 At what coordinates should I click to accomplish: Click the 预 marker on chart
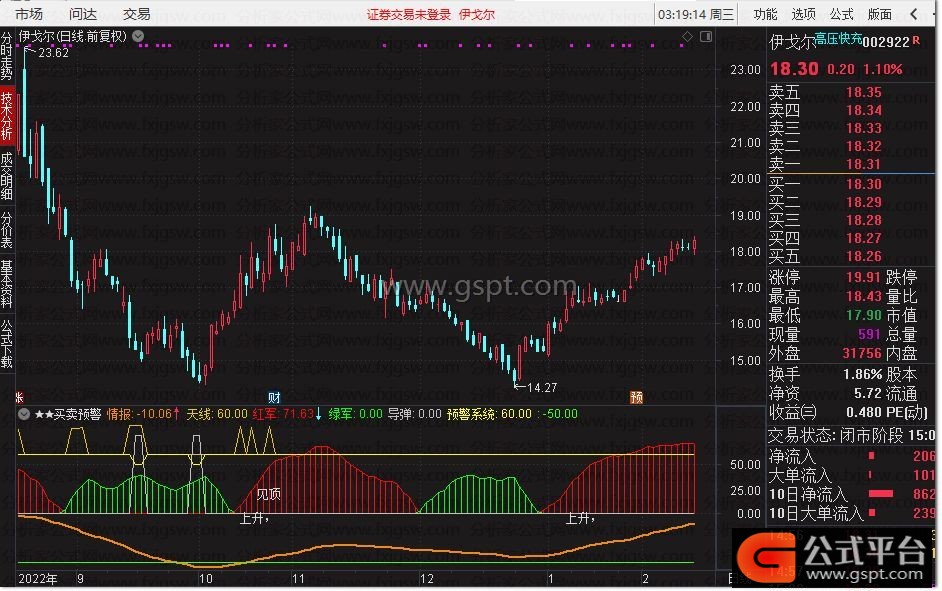pos(636,398)
